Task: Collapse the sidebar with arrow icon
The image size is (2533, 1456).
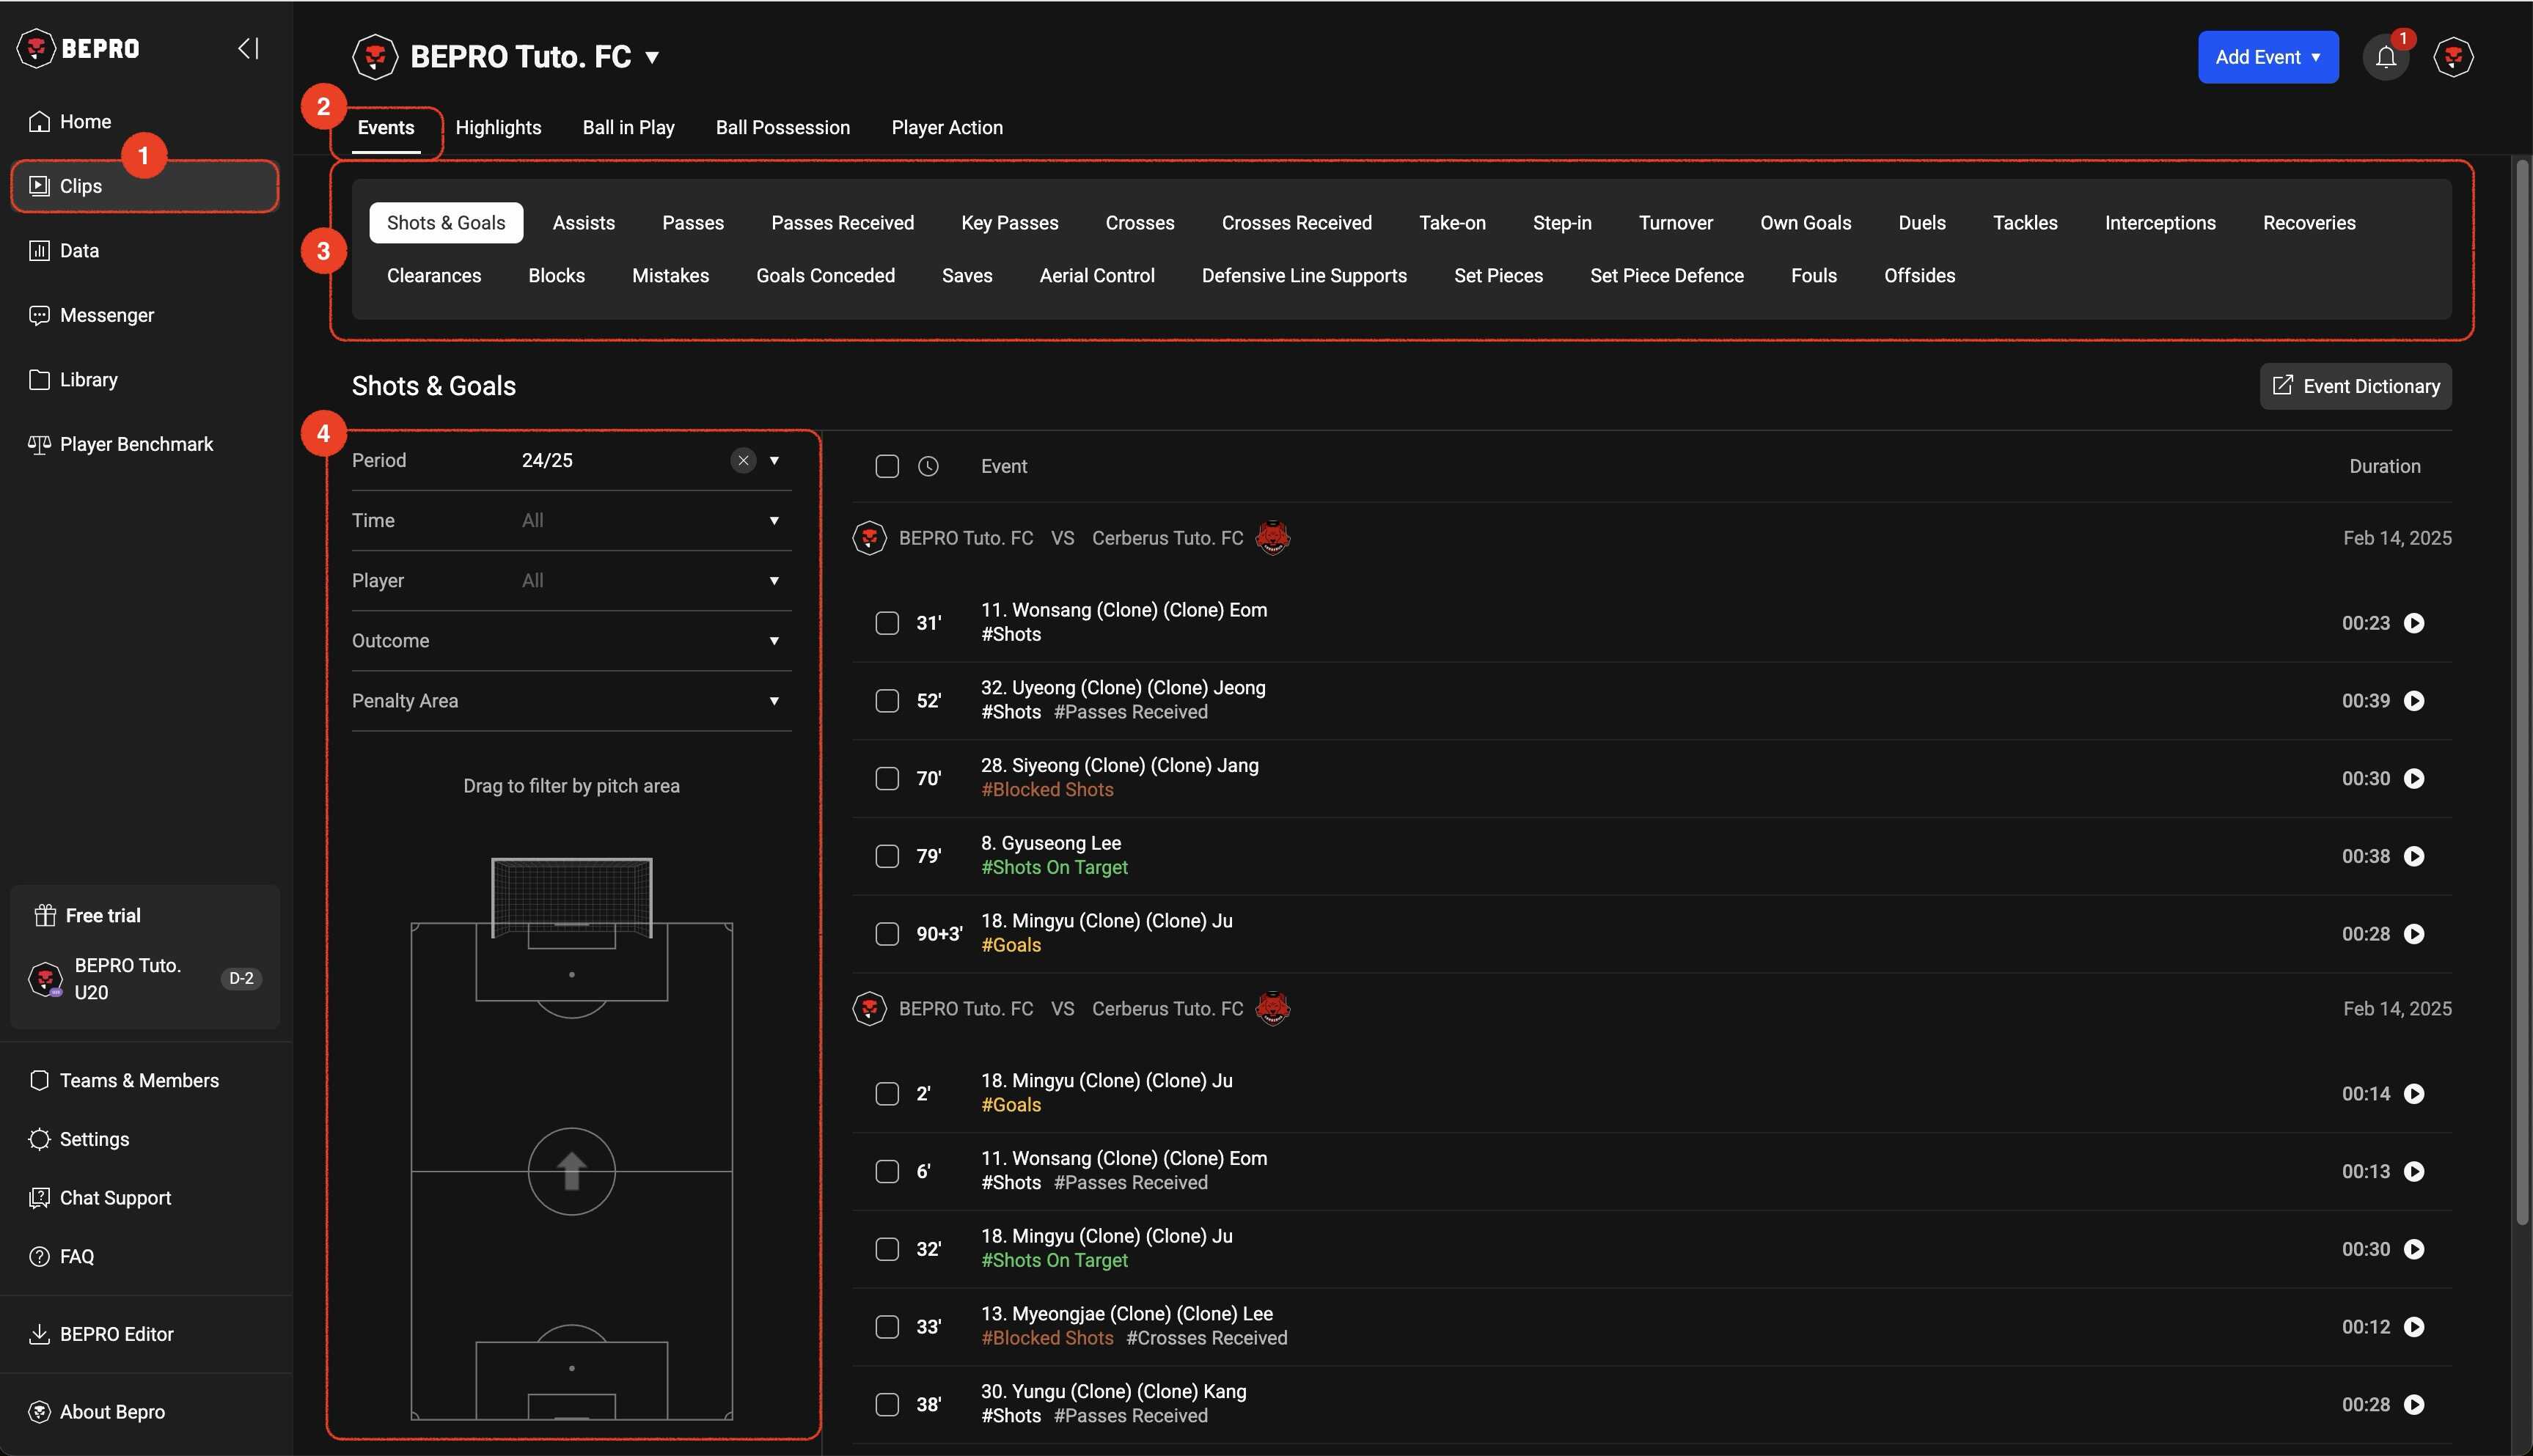Action: click(x=248, y=48)
